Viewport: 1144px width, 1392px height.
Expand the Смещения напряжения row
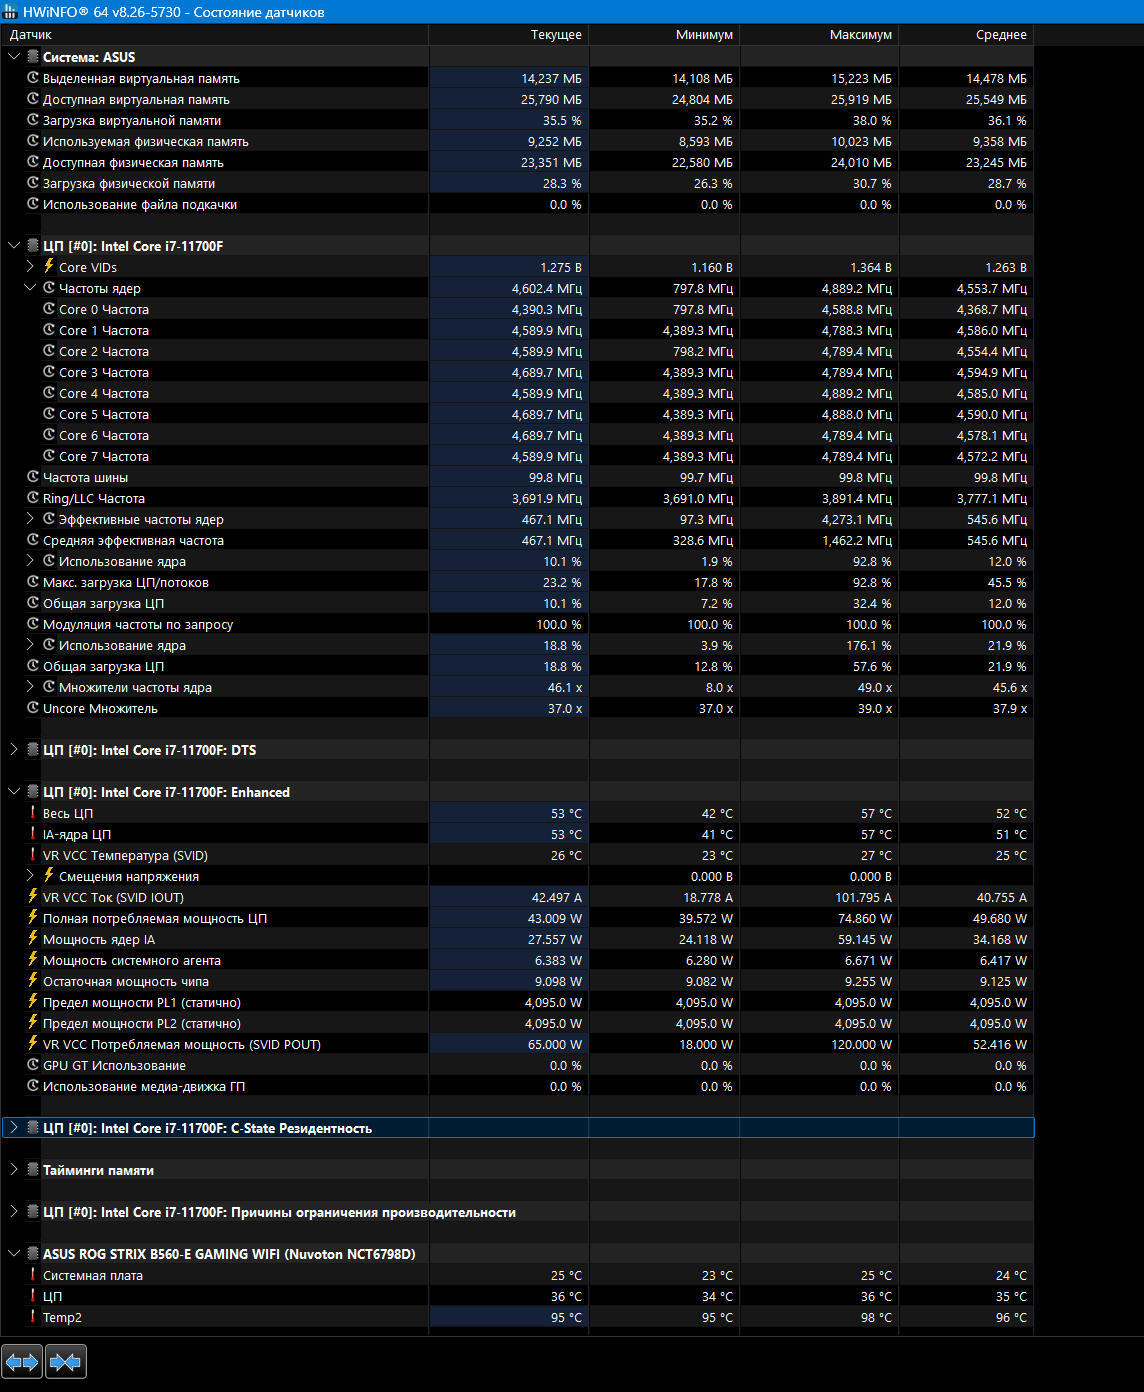pyautogui.click(x=30, y=876)
